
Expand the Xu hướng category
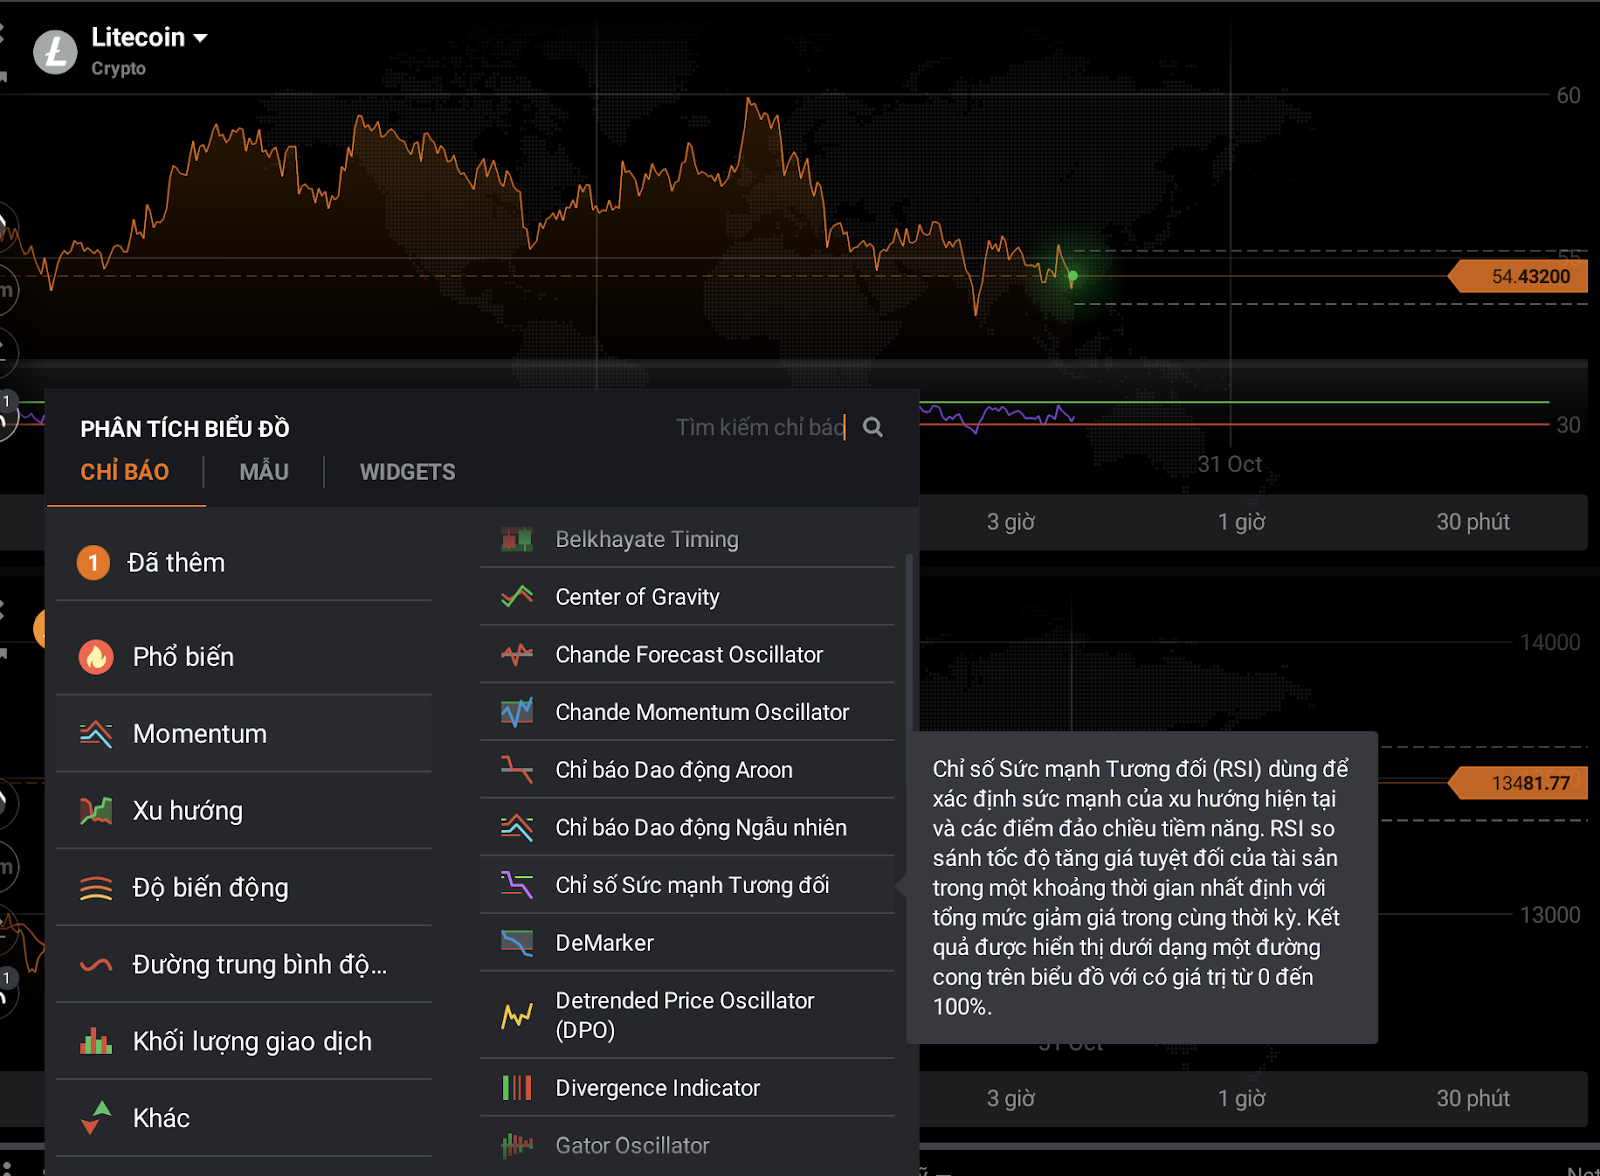pyautogui.click(x=188, y=811)
